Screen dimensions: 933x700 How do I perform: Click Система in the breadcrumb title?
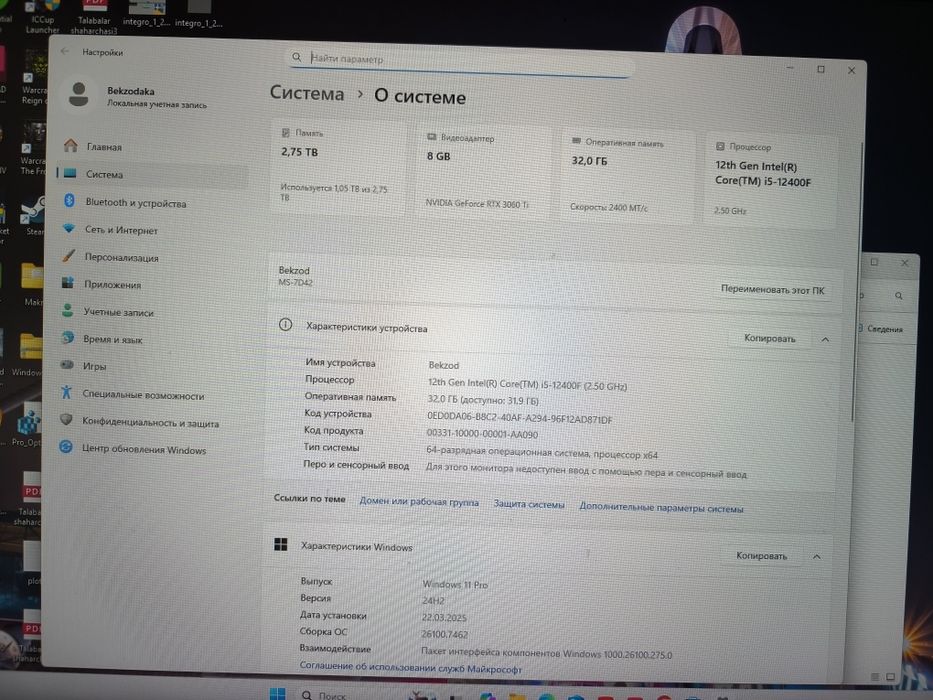(307, 93)
